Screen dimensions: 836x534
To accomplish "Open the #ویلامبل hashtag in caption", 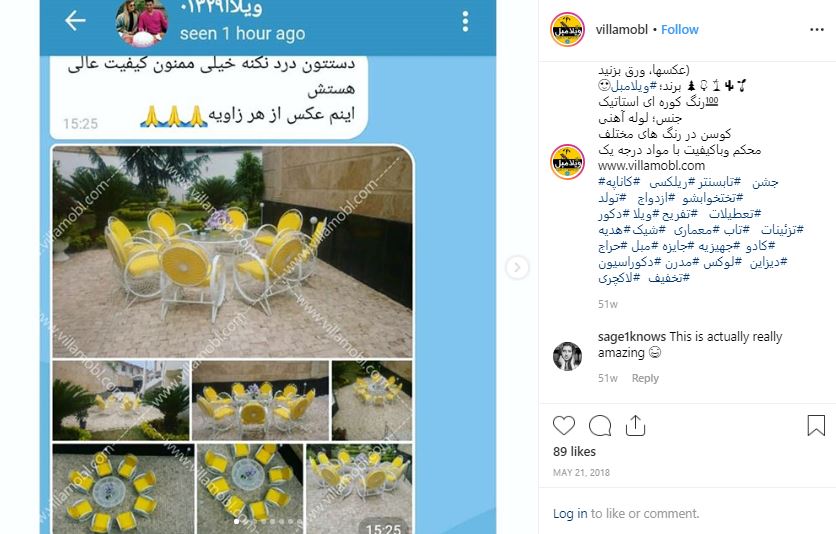I will [x=630, y=86].
